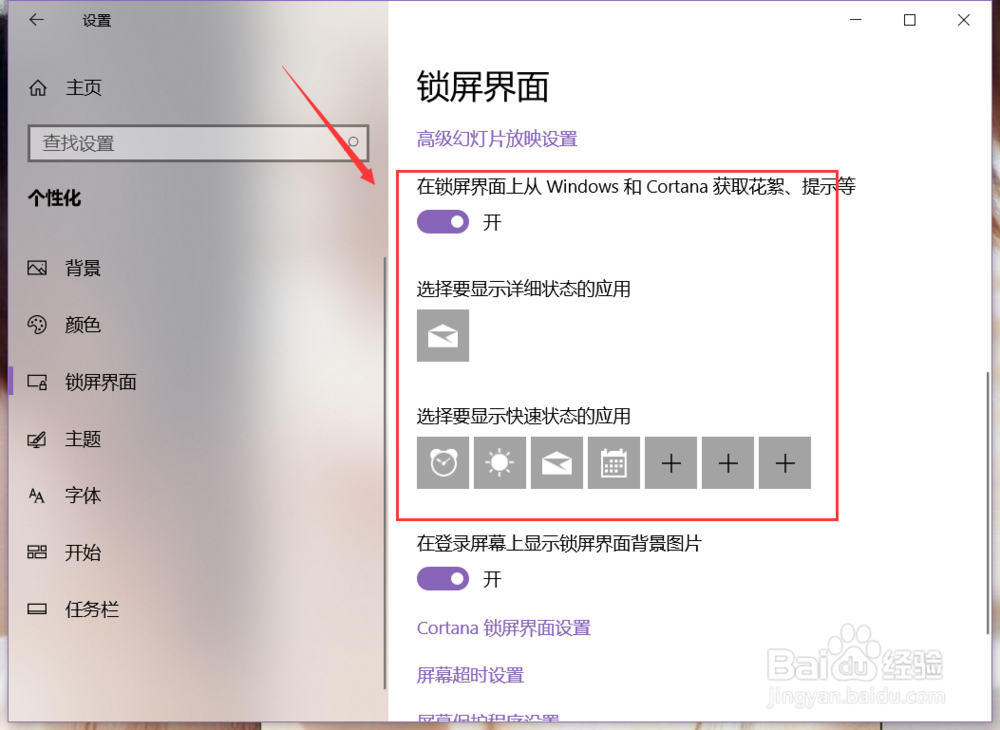Open Cortana 锁屏界面设置 link
The height and width of the screenshot is (730, 1000).
click(504, 628)
